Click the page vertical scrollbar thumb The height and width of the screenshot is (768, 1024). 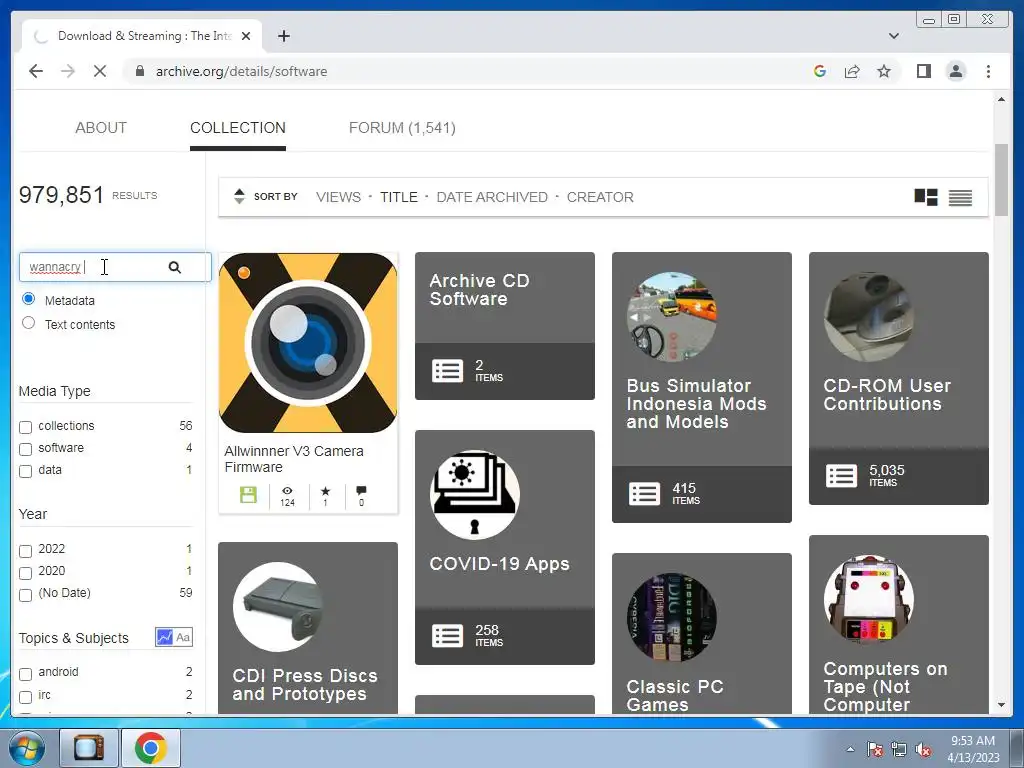click(1001, 180)
